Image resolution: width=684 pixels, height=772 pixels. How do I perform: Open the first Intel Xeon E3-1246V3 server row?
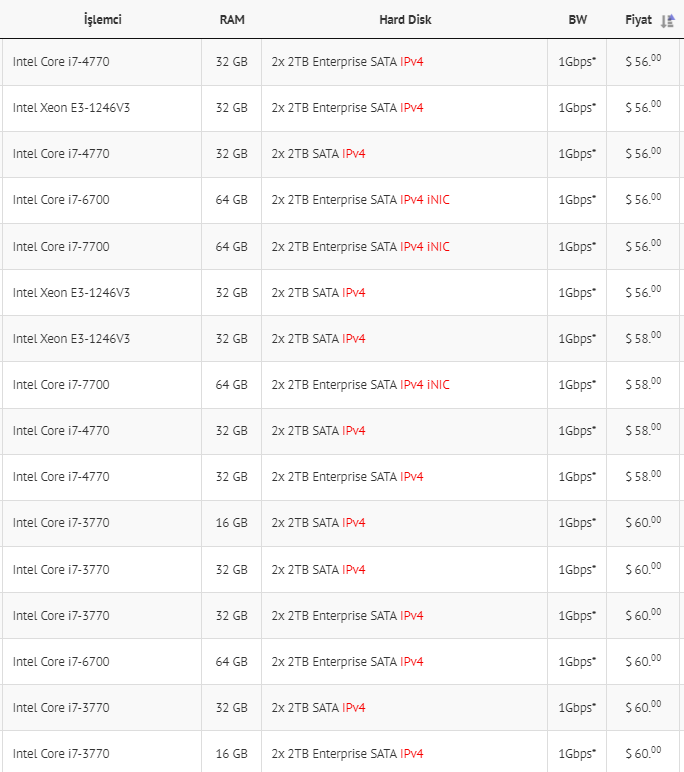[342, 108]
